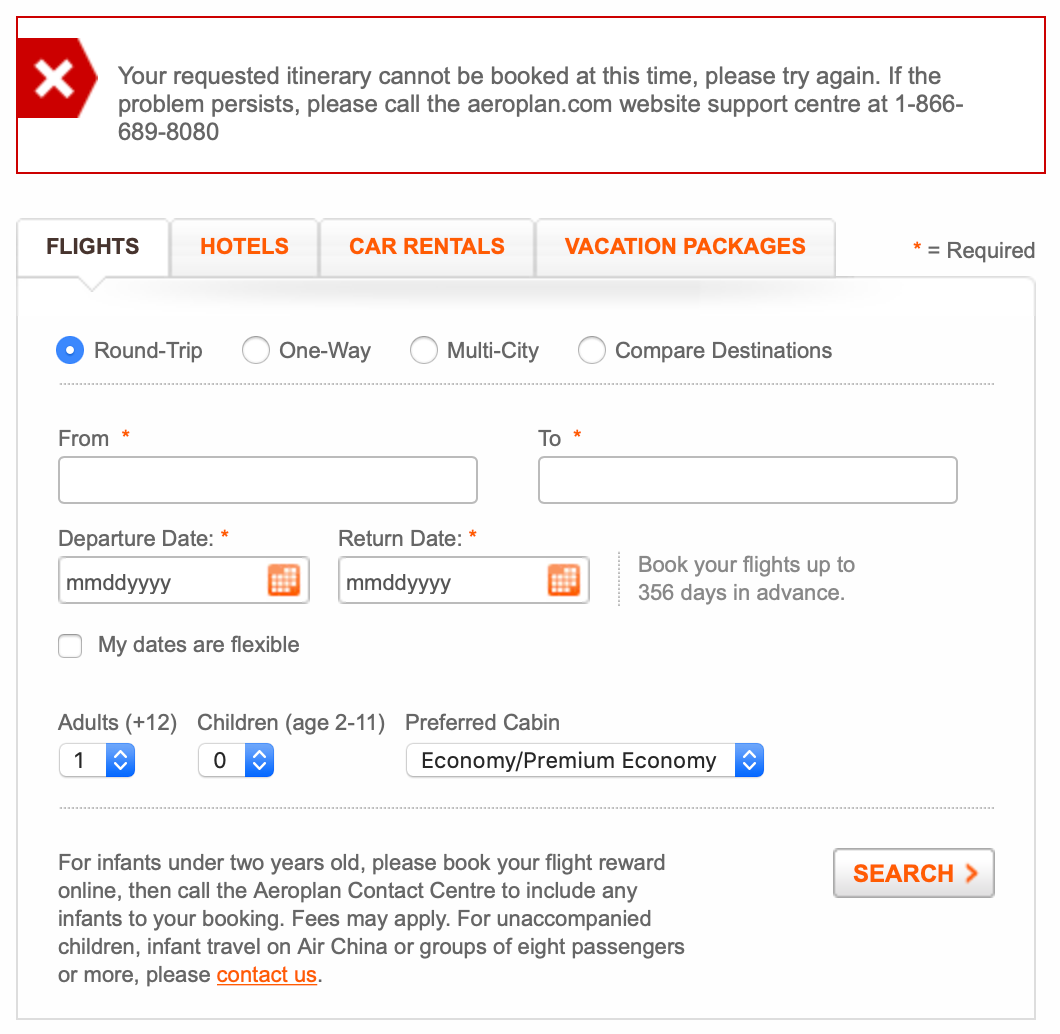
Task: Switch to the VACATION PACKAGES tab
Action: (x=685, y=246)
